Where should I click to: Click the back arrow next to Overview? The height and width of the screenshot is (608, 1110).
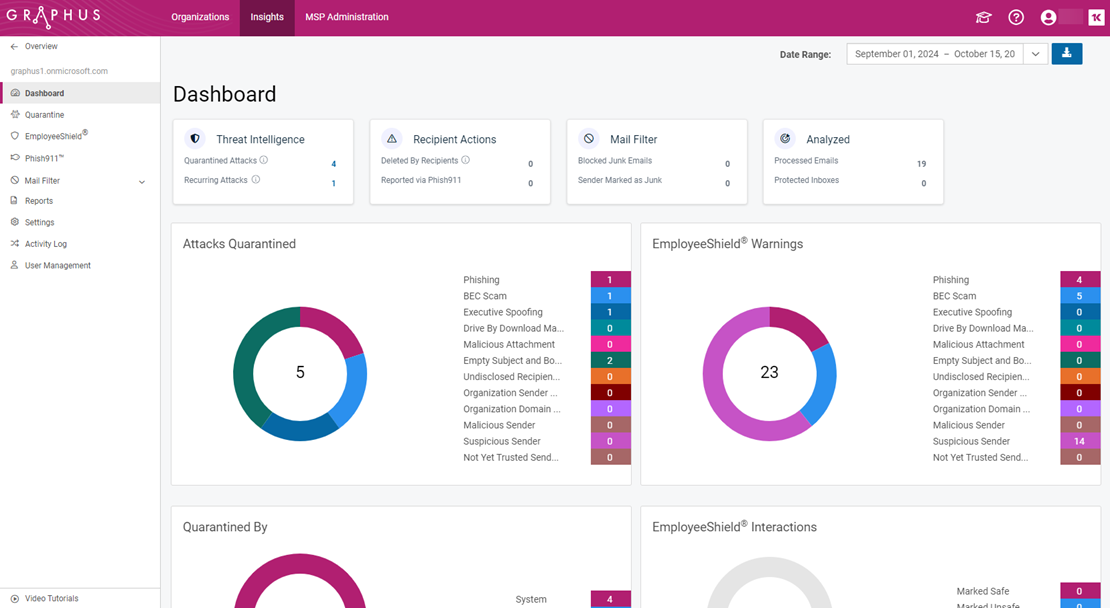pyautogui.click(x=14, y=47)
